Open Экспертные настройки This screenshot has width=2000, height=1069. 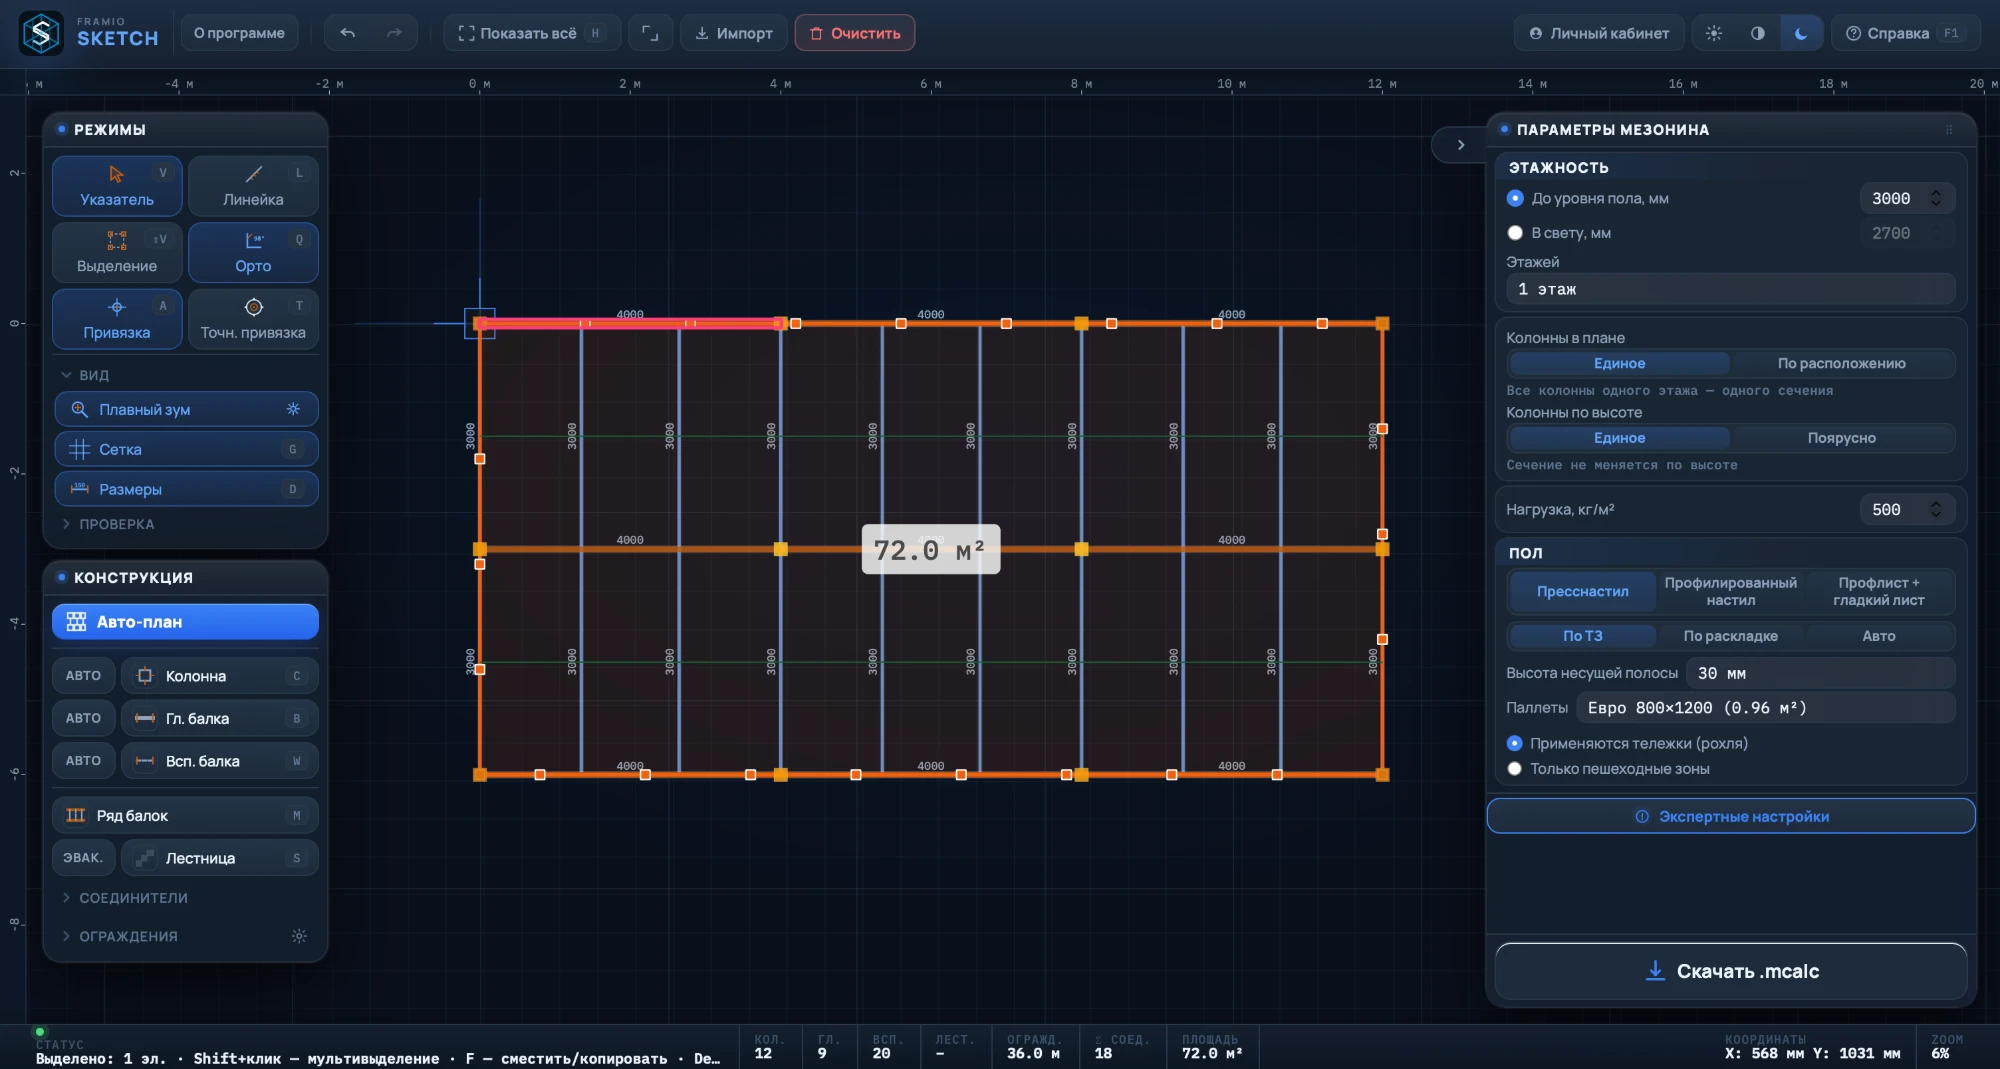point(1731,816)
